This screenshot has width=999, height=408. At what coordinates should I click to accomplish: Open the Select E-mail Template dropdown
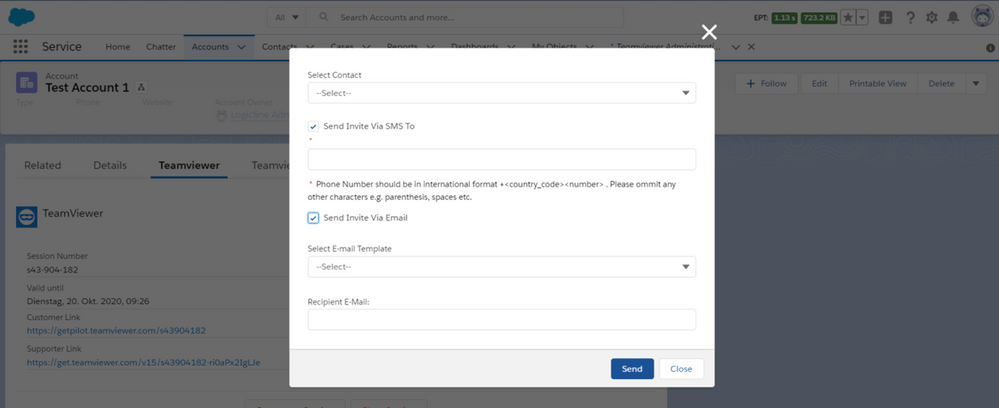pyautogui.click(x=501, y=266)
